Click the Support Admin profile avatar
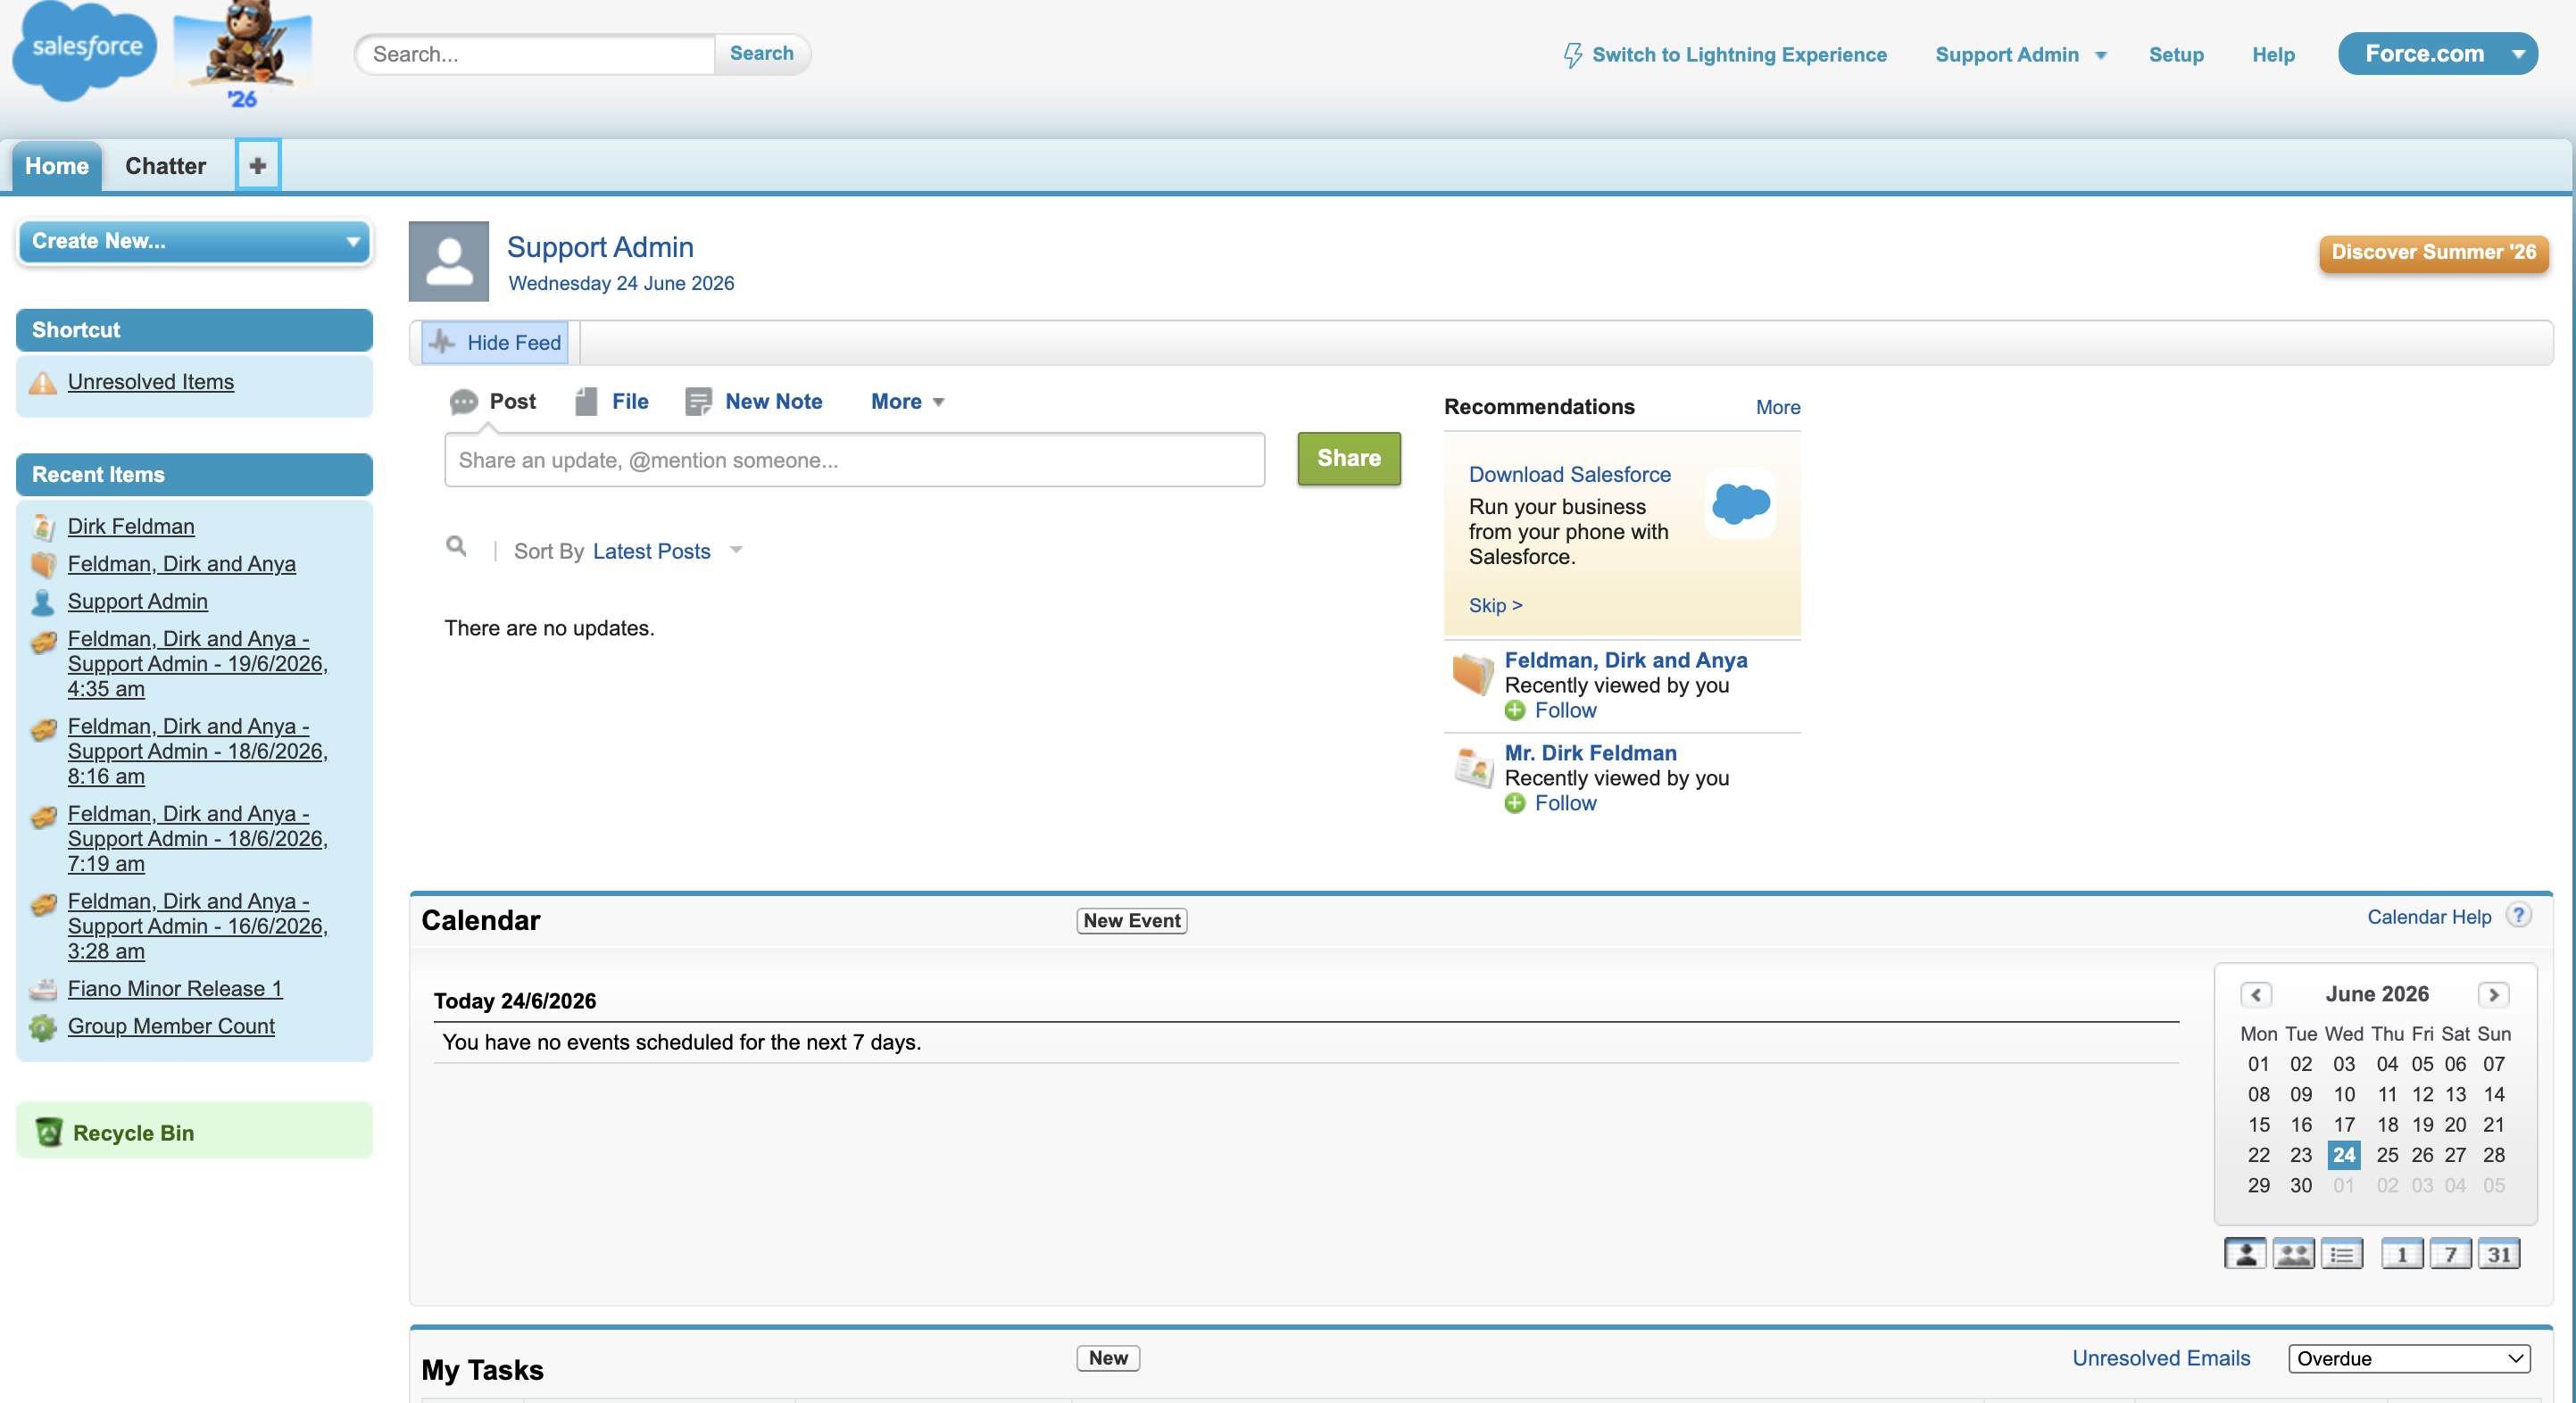Screen dimensions: 2576x1403 click(449, 261)
